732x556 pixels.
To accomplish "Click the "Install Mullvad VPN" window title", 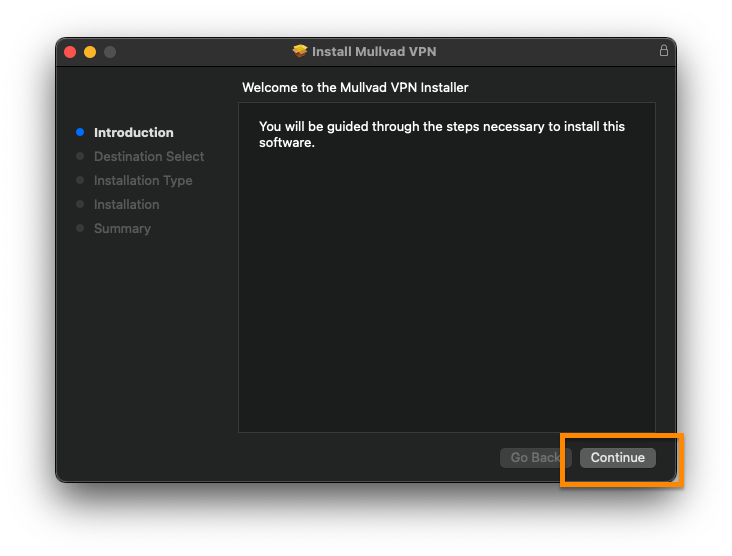I will pos(374,51).
